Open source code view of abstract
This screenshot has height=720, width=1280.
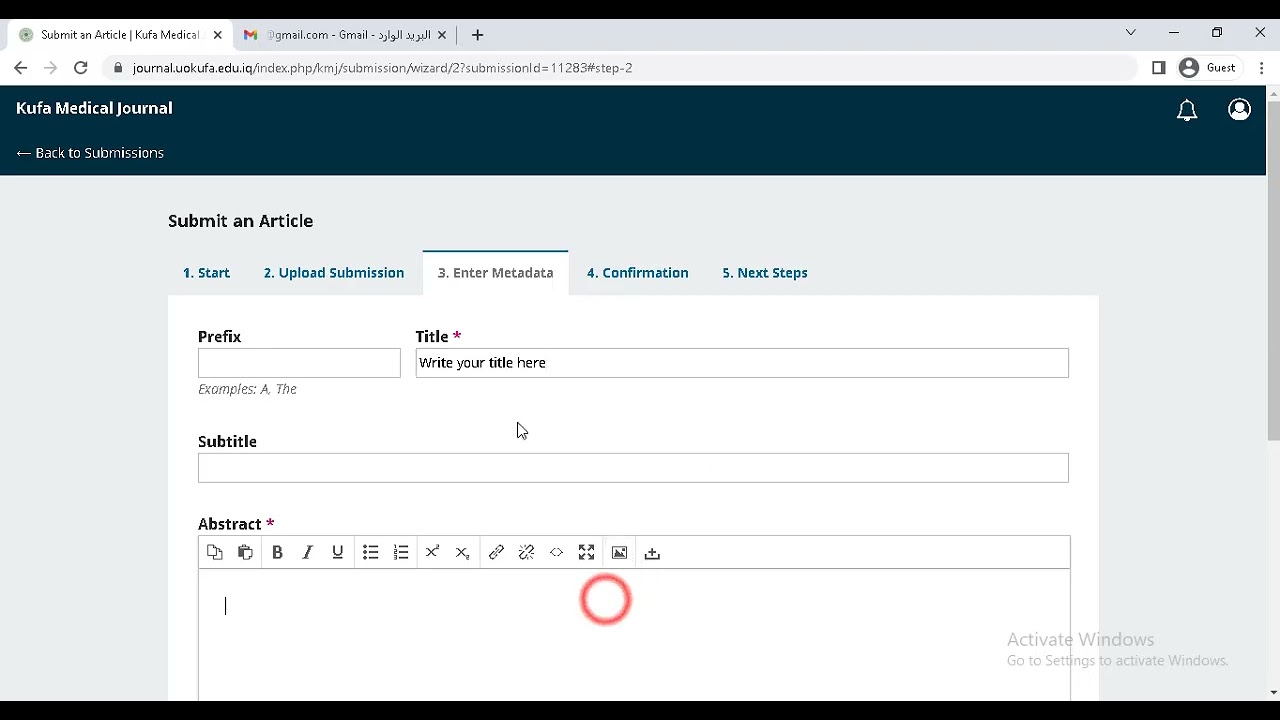pyautogui.click(x=556, y=553)
